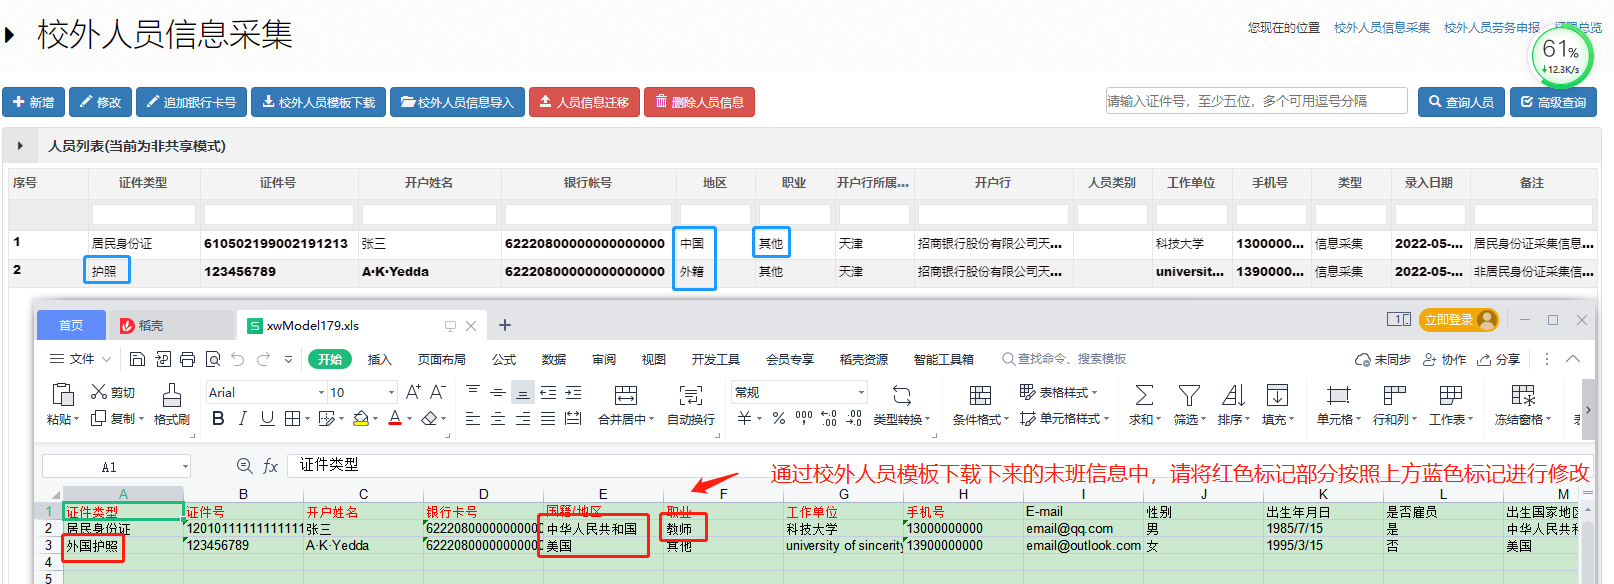Screen dimensions: 1614x584
Task: Open the Arial font name dropdown
Action: click(x=321, y=393)
